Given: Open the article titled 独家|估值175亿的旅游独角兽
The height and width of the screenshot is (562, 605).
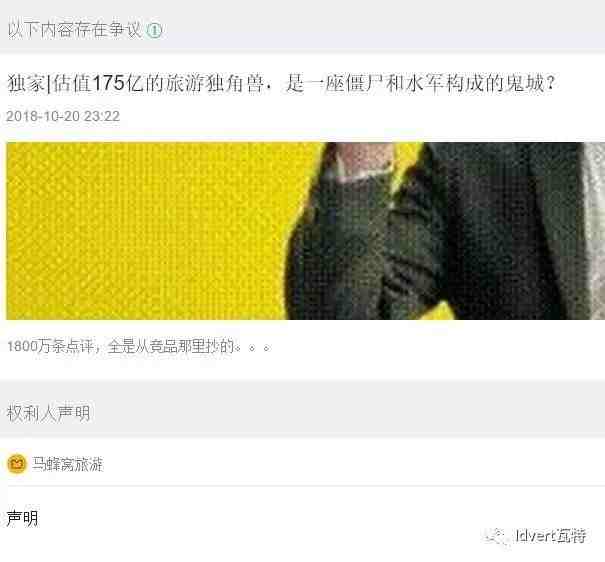Looking at the screenshot, I should 281,83.
